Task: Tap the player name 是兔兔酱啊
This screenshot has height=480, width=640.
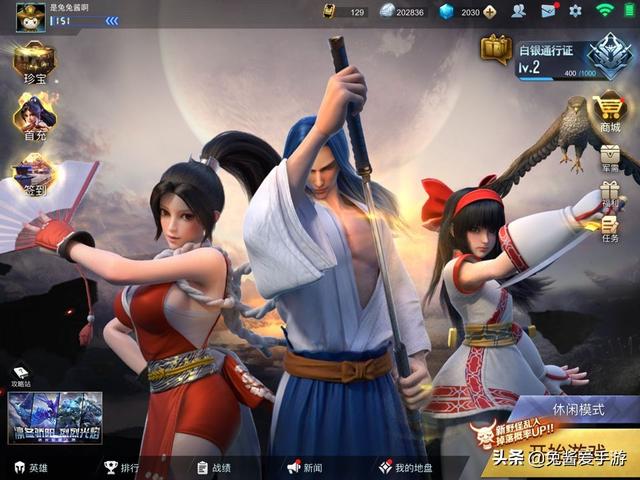Action: [x=69, y=7]
